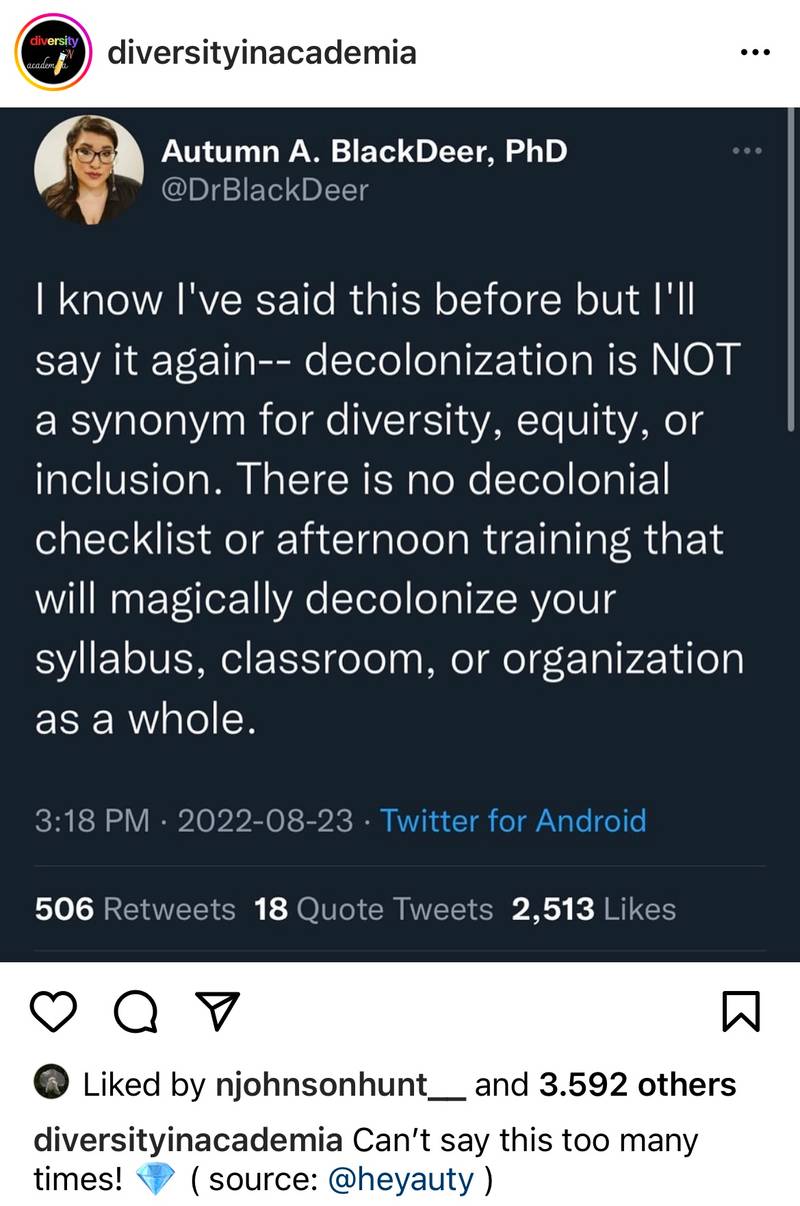The image size is (800, 1206).
Task: Tap the diversityinacademia username in the header
Action: pyautogui.click(x=261, y=52)
